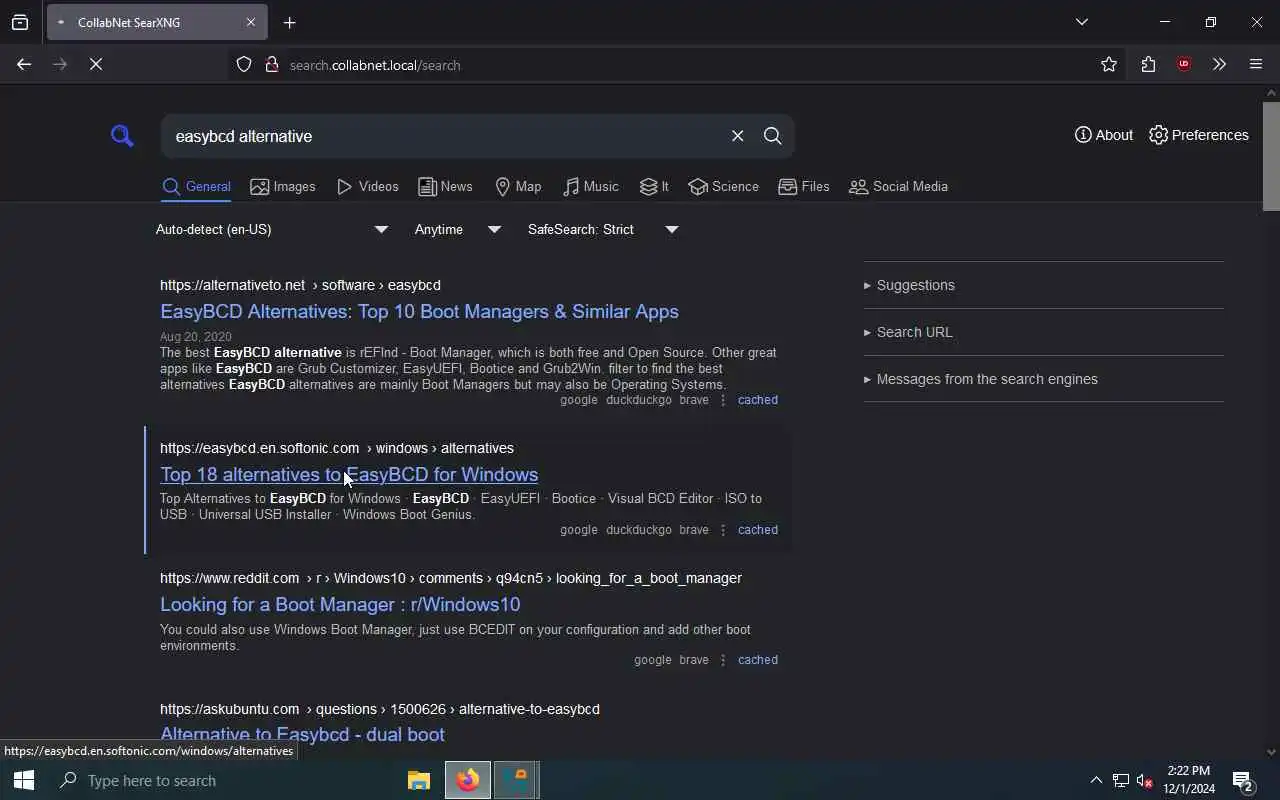
Task: Click the askubuntu.com result URL
Action: (x=380, y=709)
